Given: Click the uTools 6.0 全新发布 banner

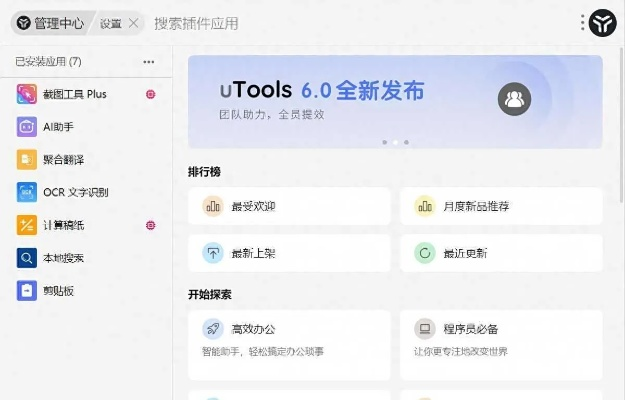Looking at the screenshot, I should [395, 102].
